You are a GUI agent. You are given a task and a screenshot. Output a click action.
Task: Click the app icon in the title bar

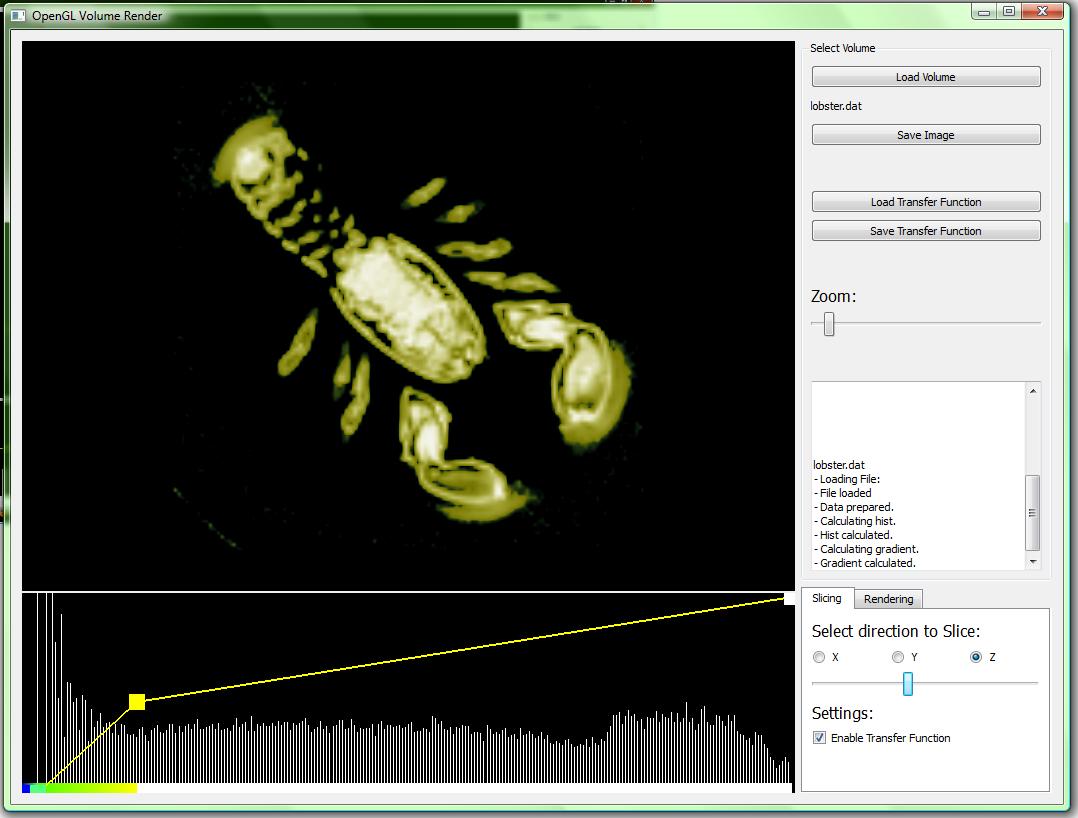[x=18, y=15]
